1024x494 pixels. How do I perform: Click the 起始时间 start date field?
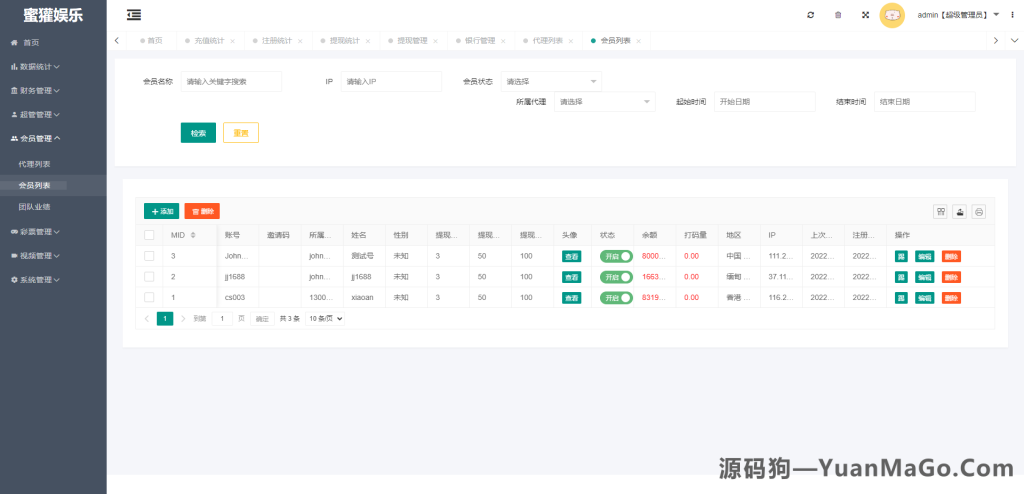765,102
